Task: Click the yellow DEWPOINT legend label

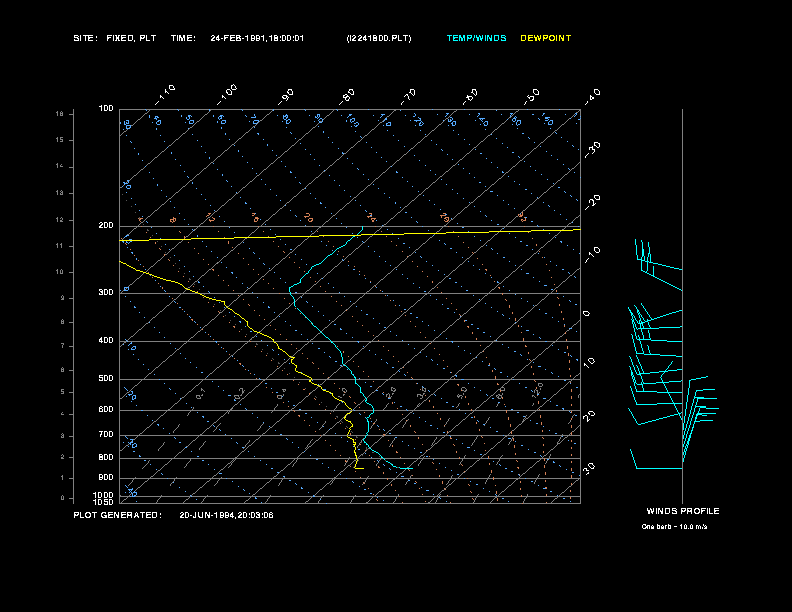Action: 546,38
